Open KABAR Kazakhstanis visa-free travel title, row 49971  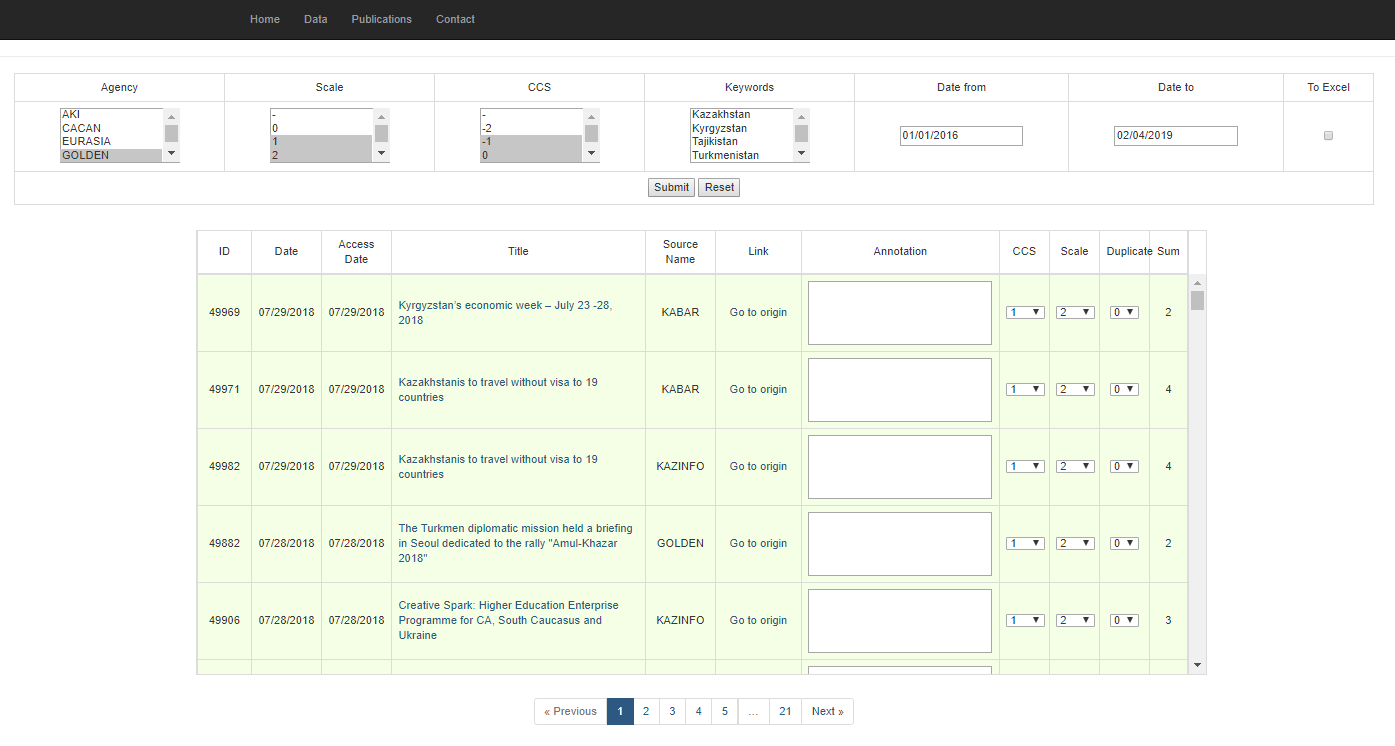[498, 390]
